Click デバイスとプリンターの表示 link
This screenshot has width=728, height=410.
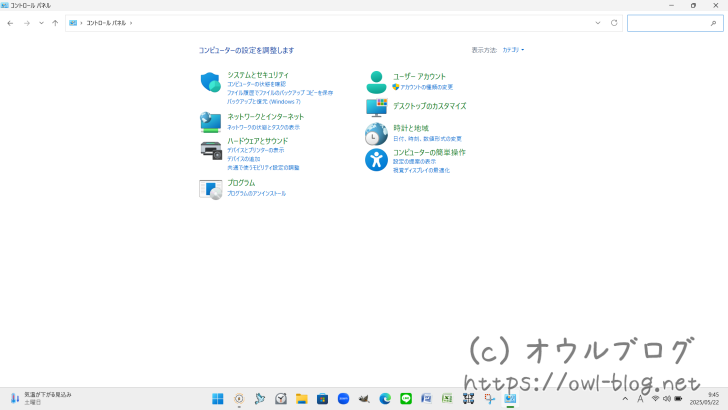(255, 150)
